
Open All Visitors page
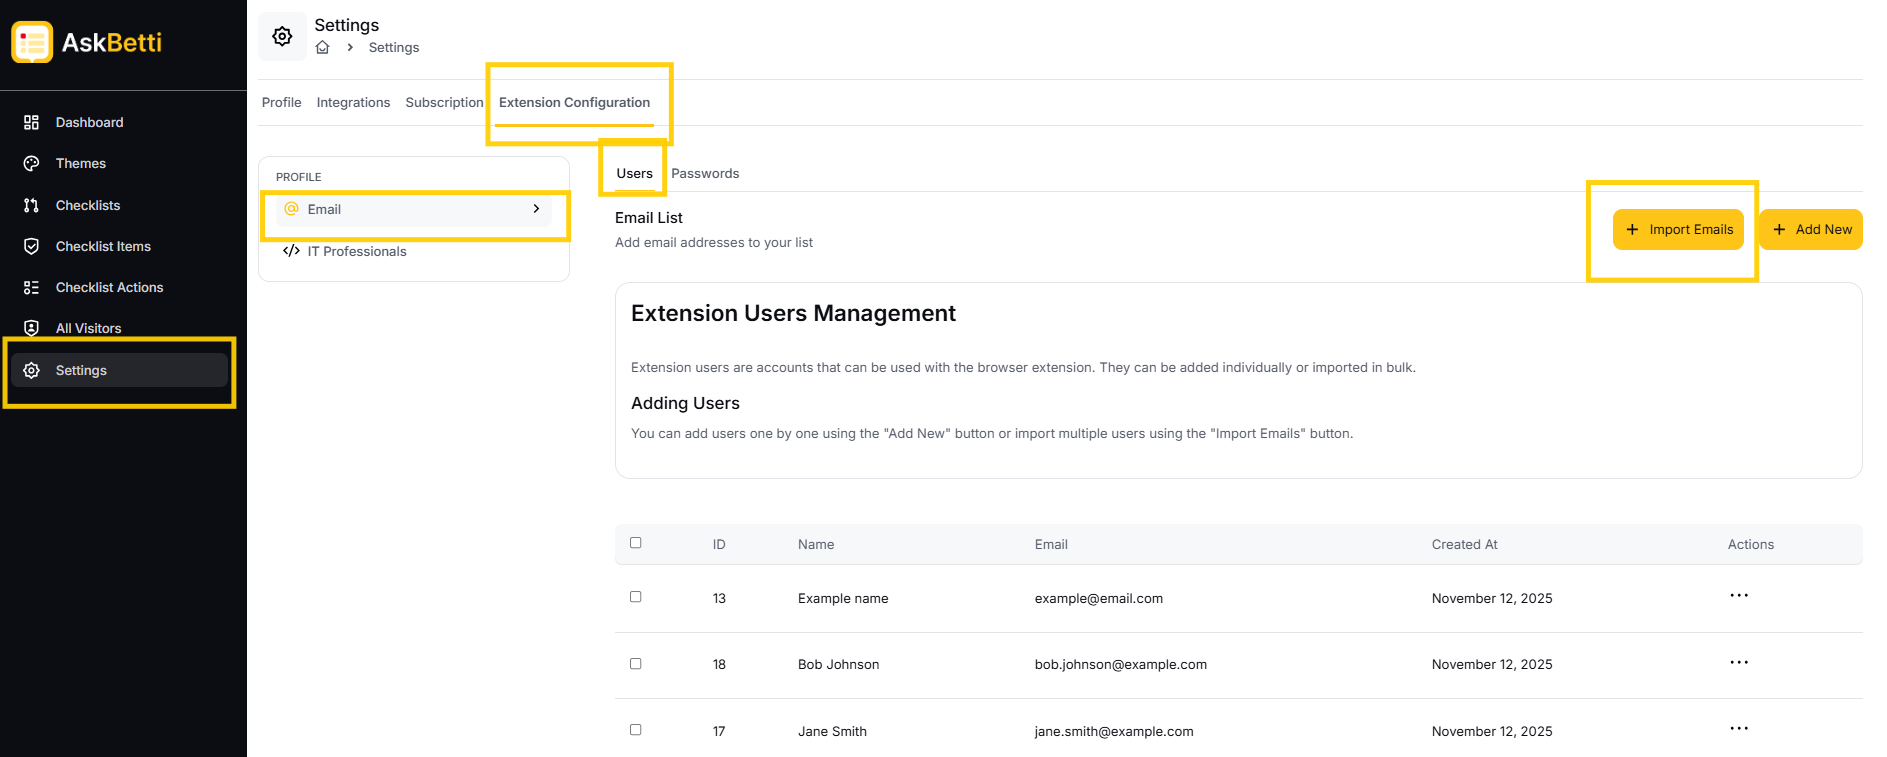(119, 328)
